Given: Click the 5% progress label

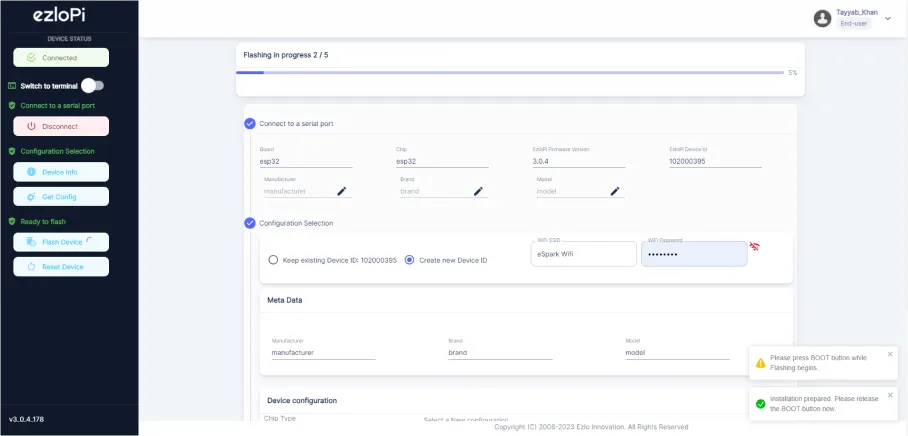Looking at the screenshot, I should pyautogui.click(x=793, y=73).
